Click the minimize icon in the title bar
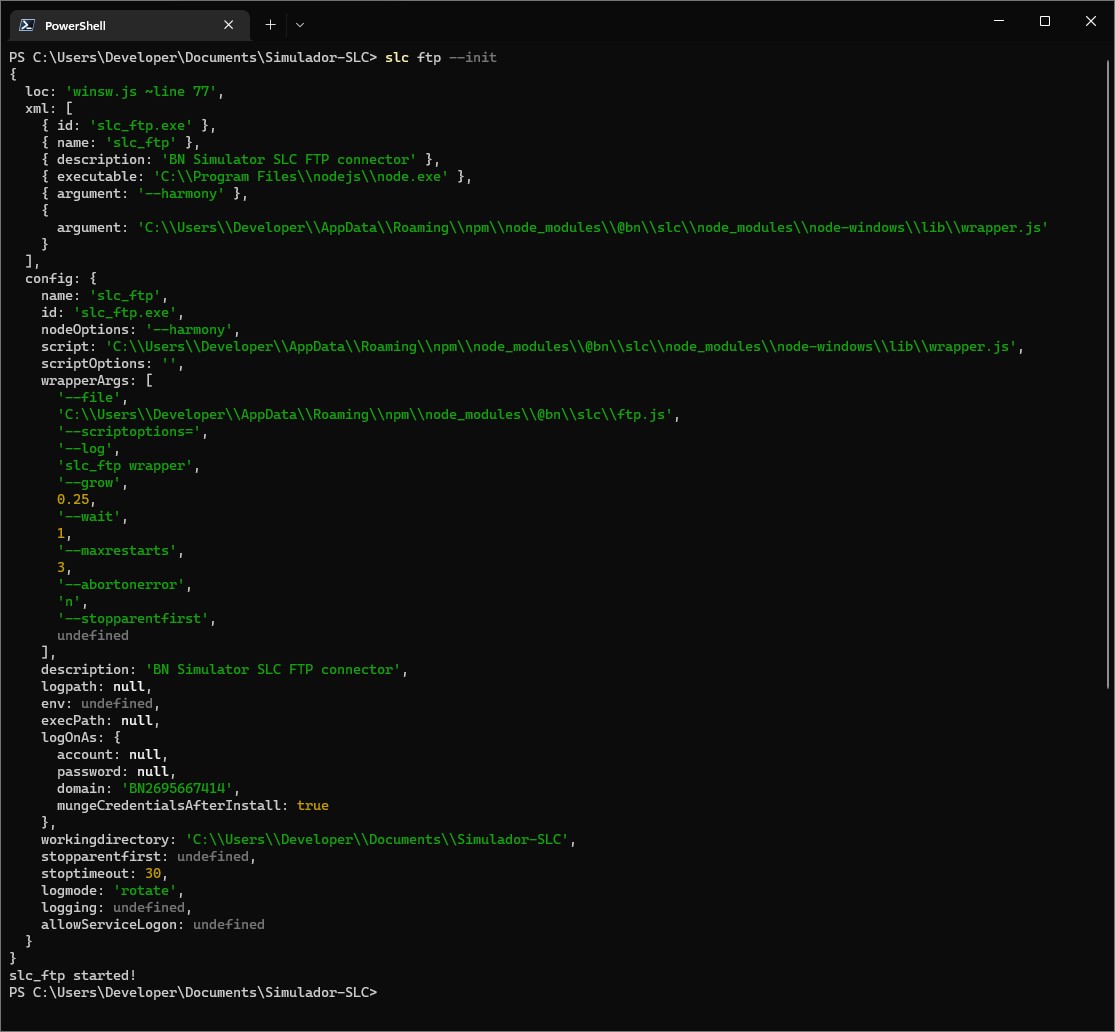This screenshot has height=1032, width=1115. (998, 21)
